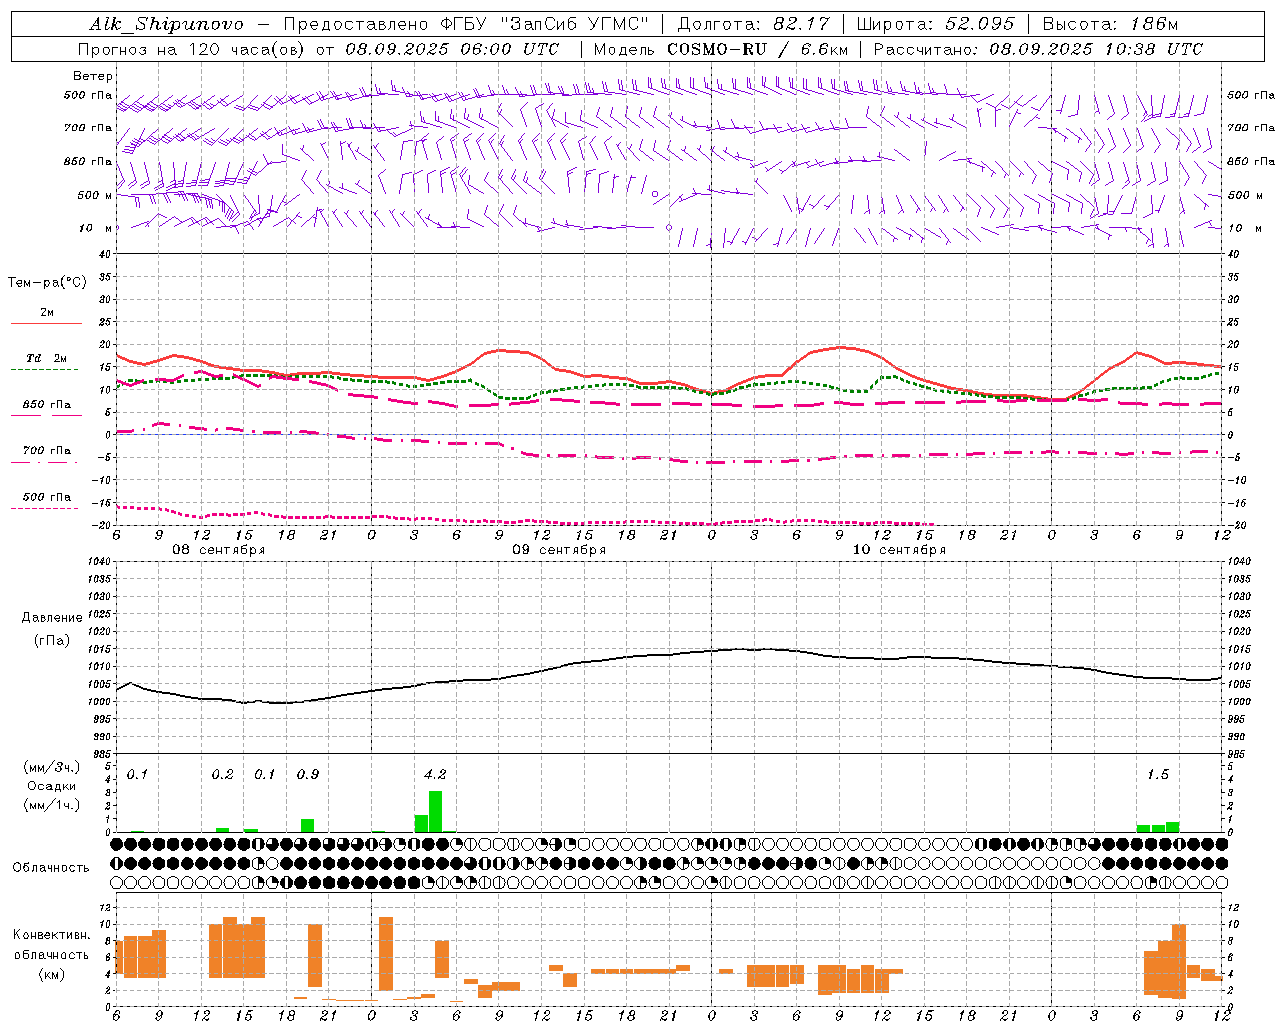Click the Широта: 52.095 header value
Screen dimensions: 1280x1024
click(936, 24)
